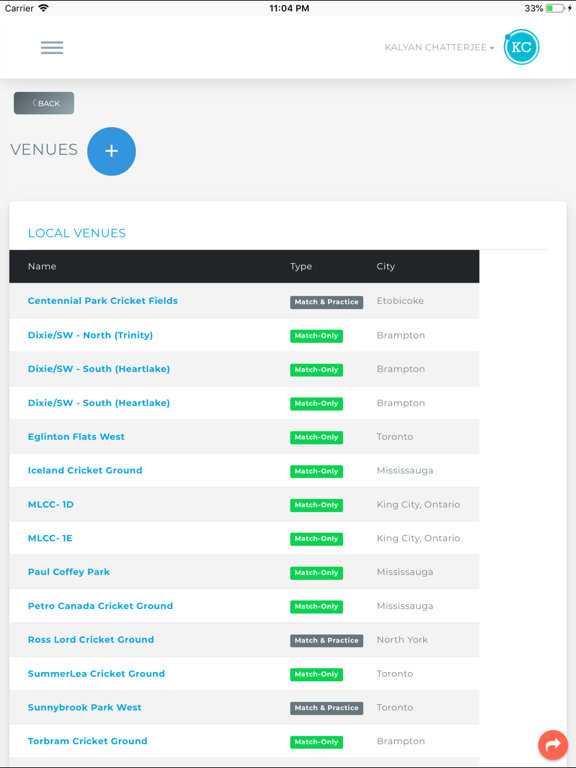Open Iceland Cricket Ground venue
Image resolution: width=576 pixels, height=768 pixels.
pyautogui.click(x=85, y=470)
